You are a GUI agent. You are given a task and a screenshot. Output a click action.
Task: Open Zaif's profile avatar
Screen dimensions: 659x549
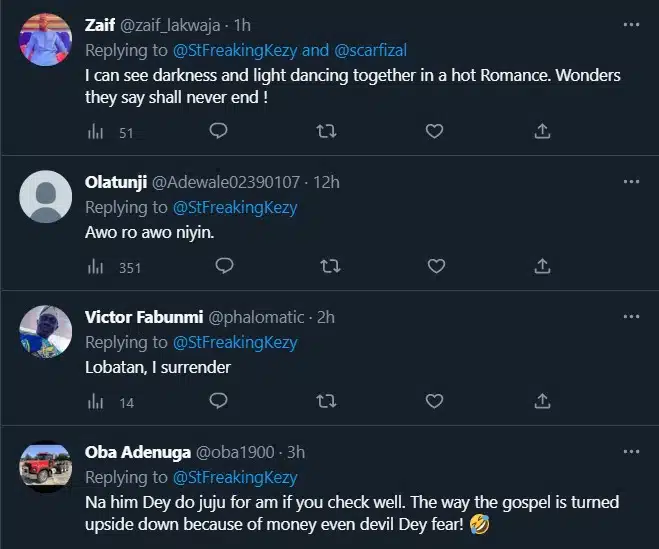click(46, 39)
